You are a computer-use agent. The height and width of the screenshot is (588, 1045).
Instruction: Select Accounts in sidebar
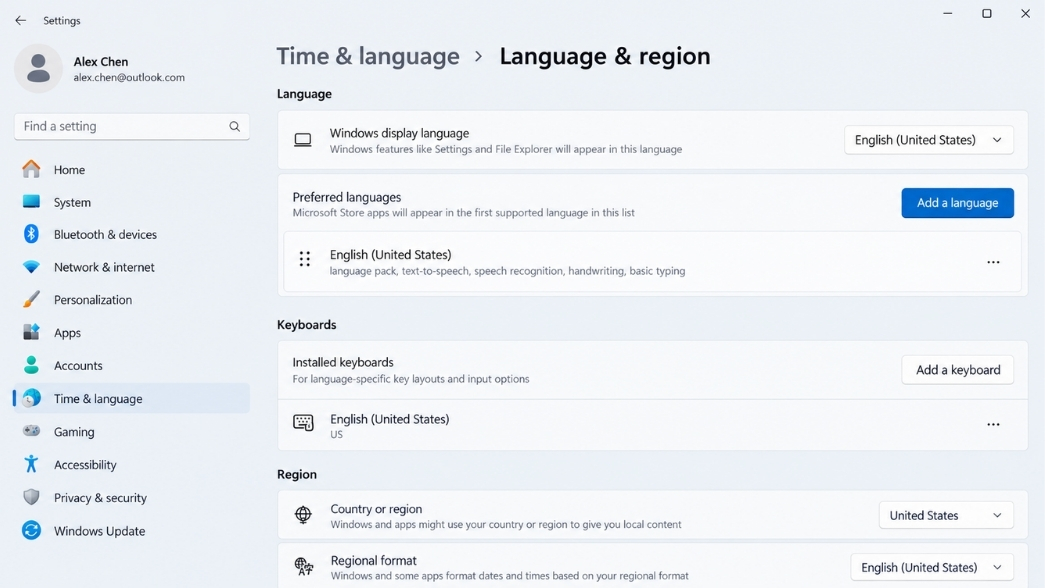131,365
